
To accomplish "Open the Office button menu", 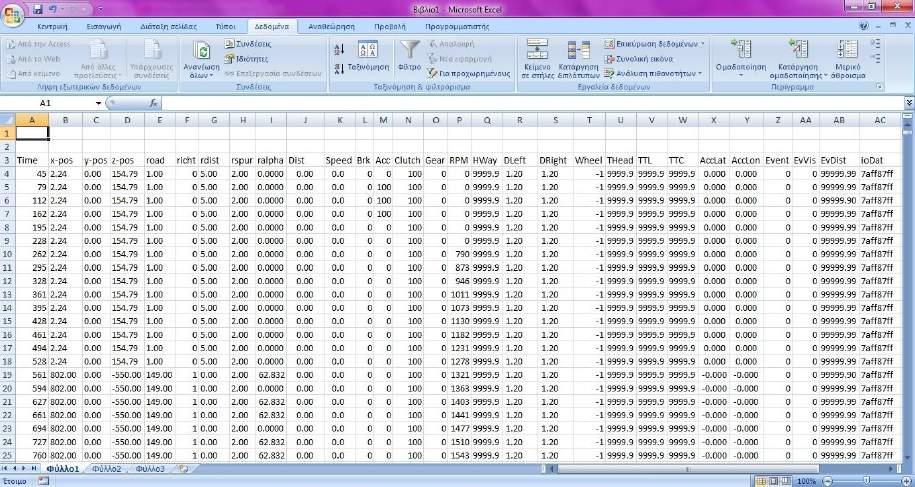I will [12, 14].
